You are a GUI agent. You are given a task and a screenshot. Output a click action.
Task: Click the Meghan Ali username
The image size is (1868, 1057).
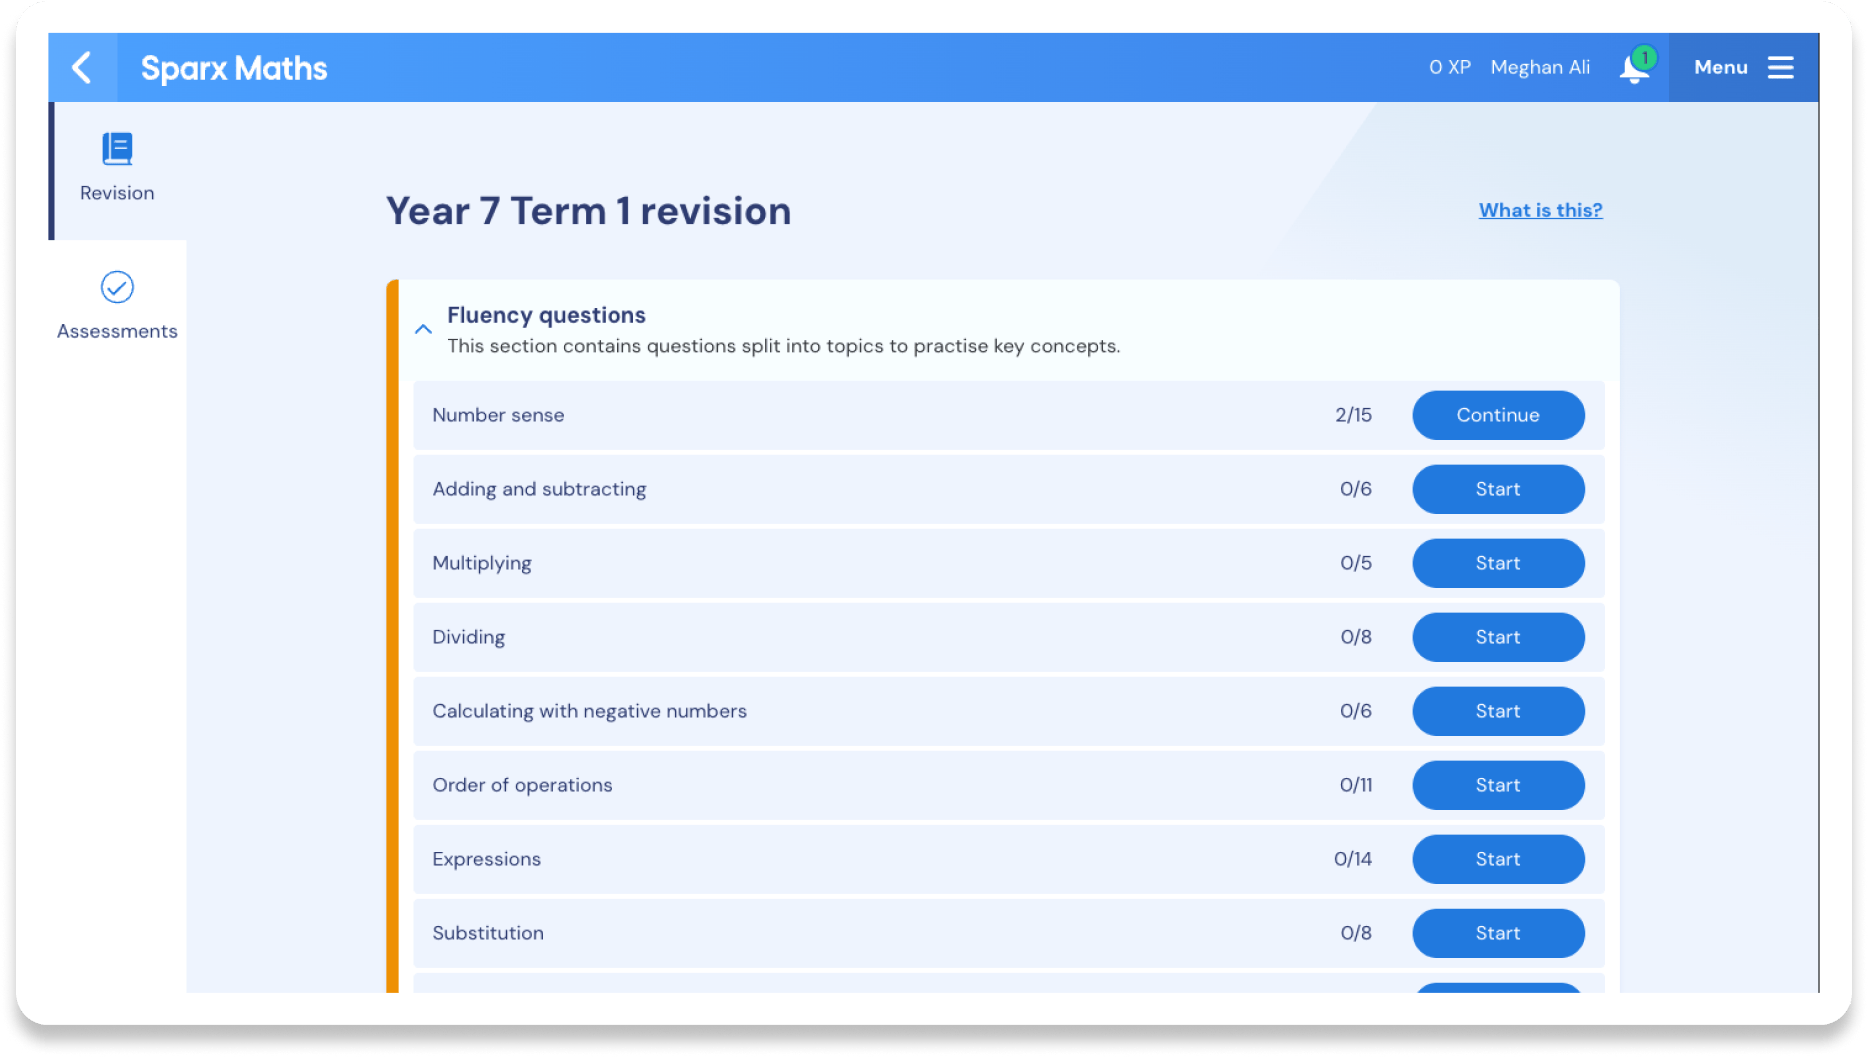[1539, 68]
